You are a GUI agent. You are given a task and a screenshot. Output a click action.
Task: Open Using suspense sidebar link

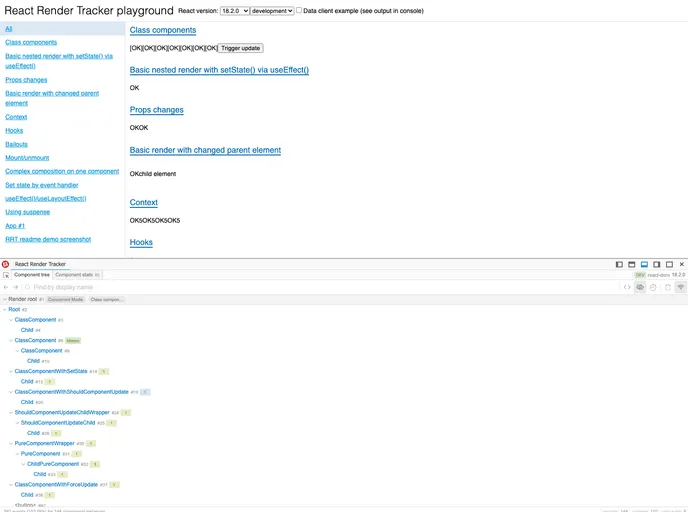28,212
